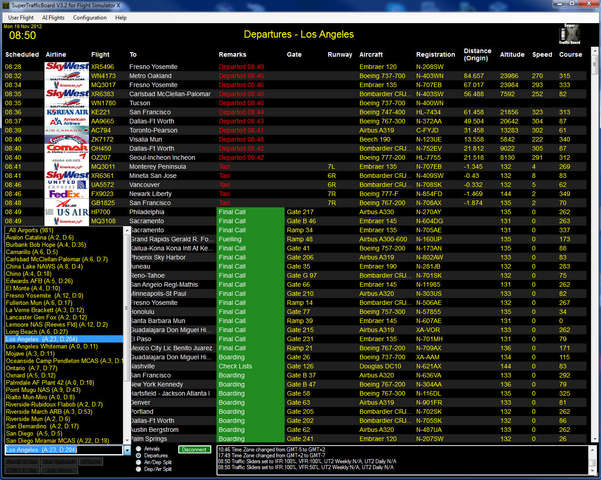This screenshot has height=480, width=601.
Task: Click registration XA-VOR
Action: (x=428, y=330)
